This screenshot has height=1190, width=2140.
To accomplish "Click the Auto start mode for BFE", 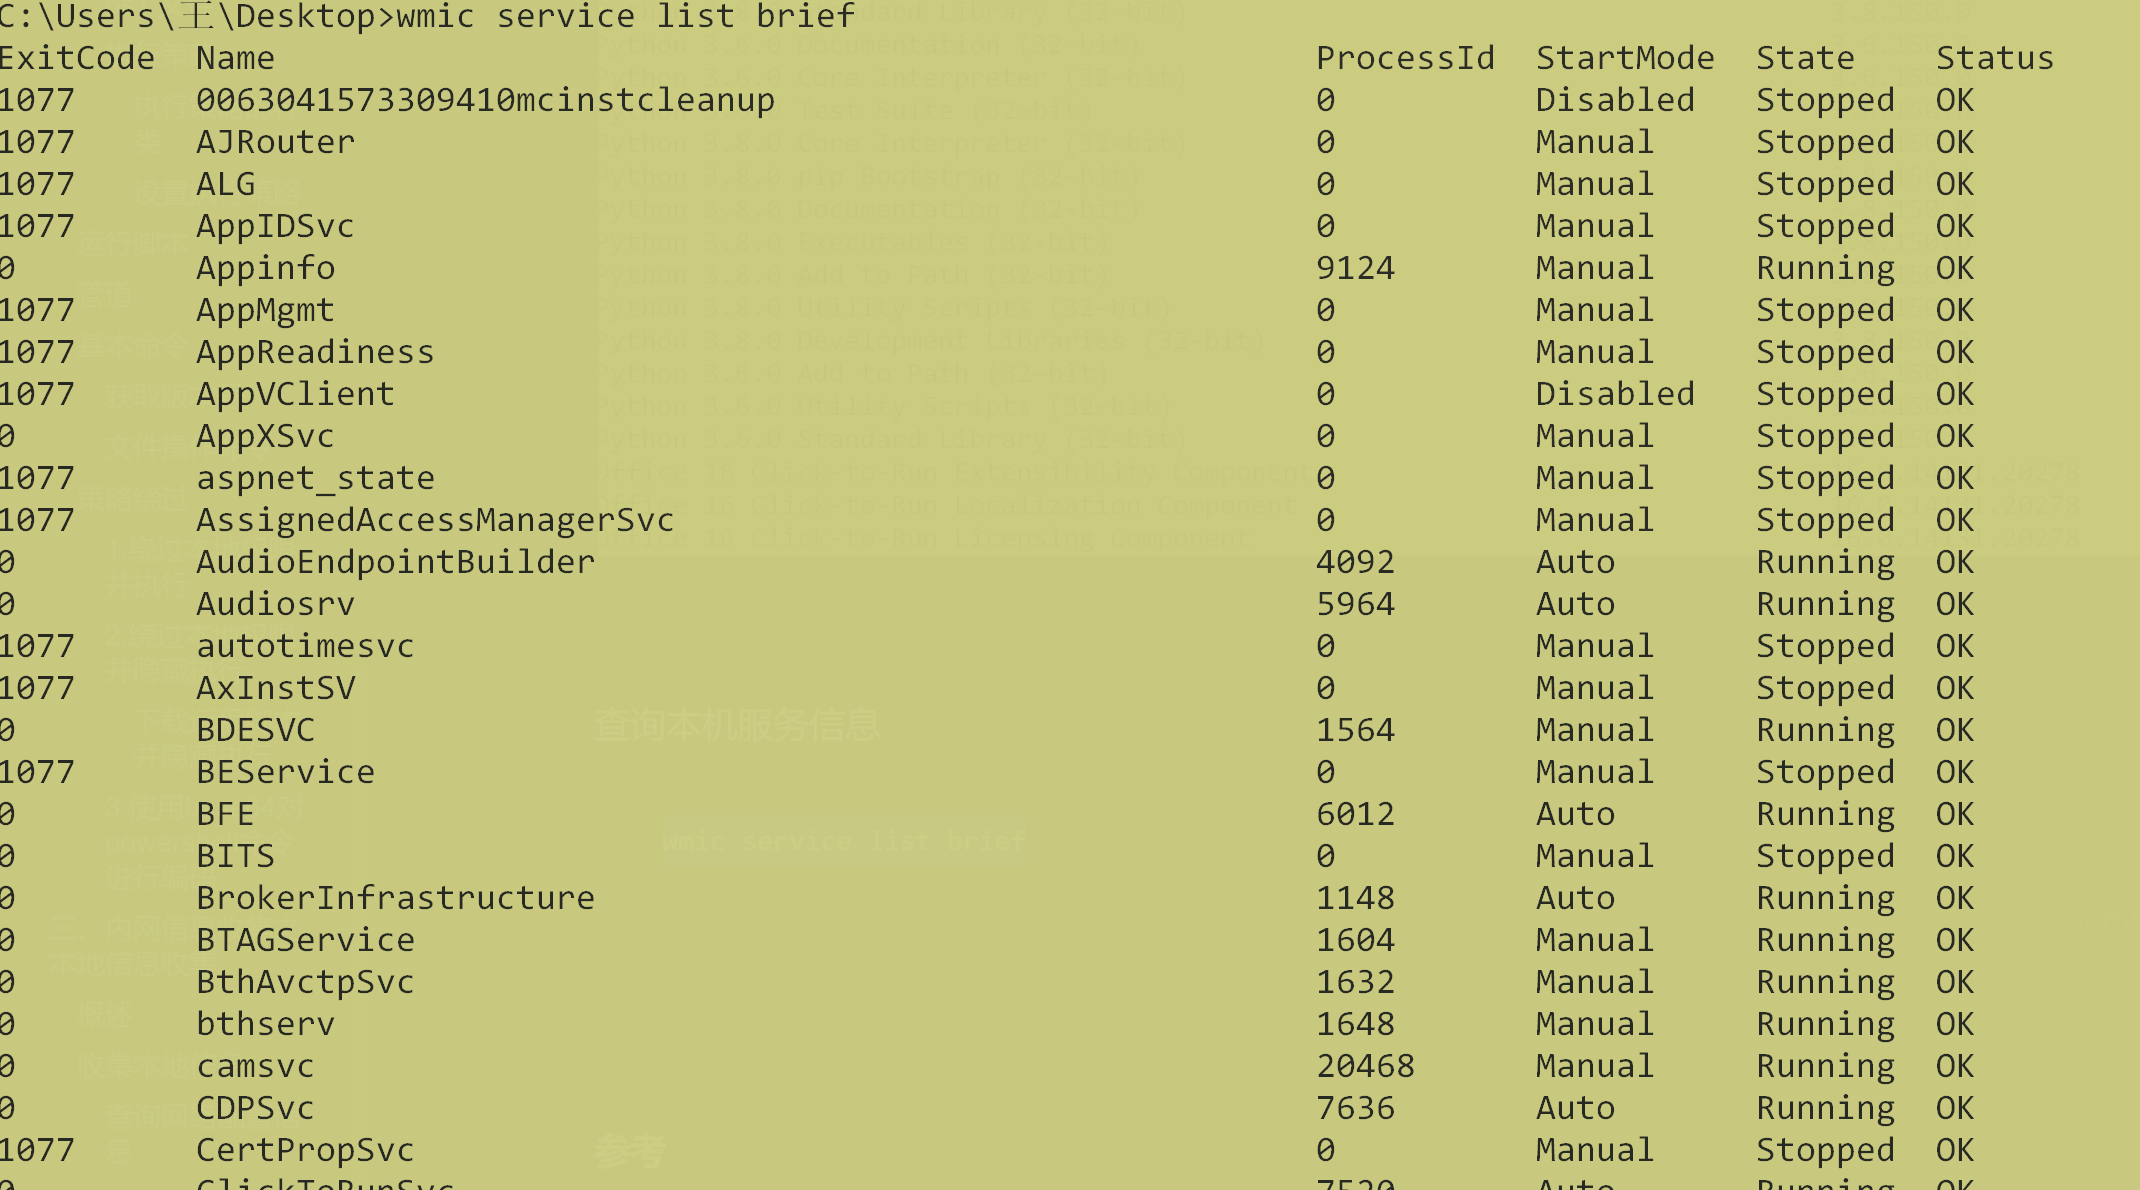I will tap(1575, 814).
